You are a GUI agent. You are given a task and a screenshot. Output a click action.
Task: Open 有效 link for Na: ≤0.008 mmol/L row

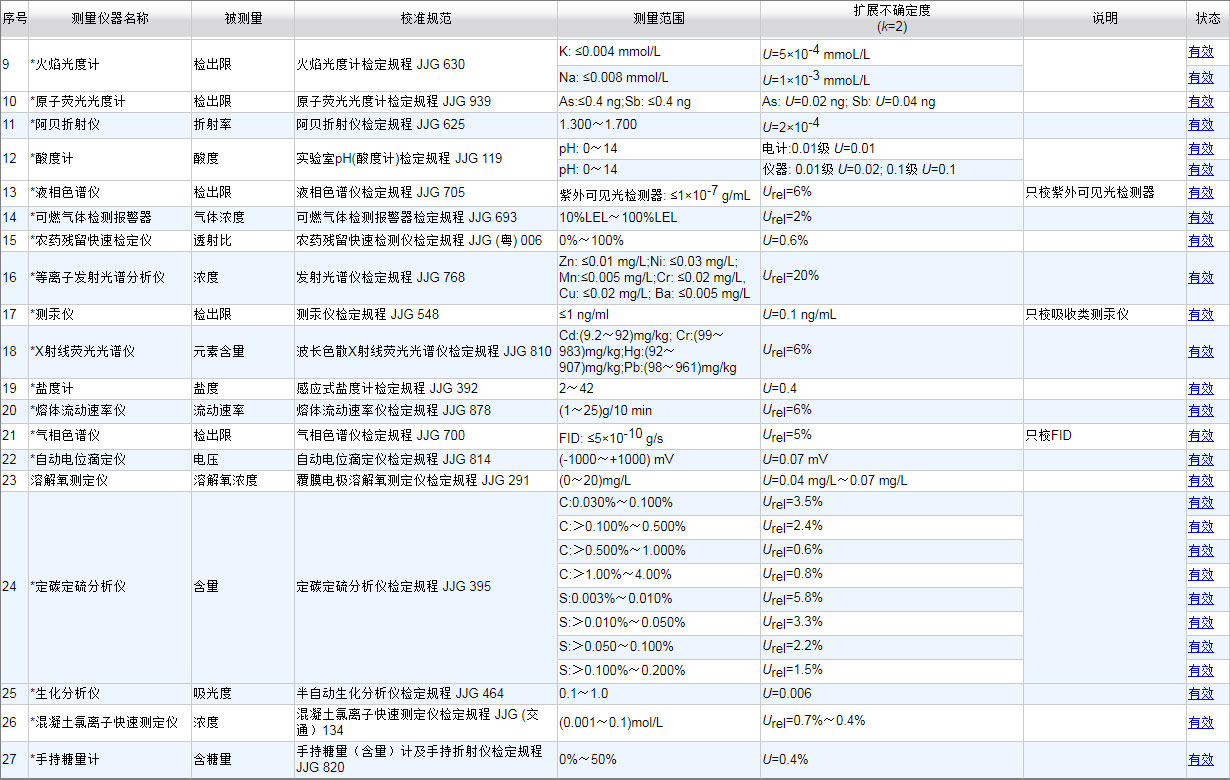coord(1201,77)
